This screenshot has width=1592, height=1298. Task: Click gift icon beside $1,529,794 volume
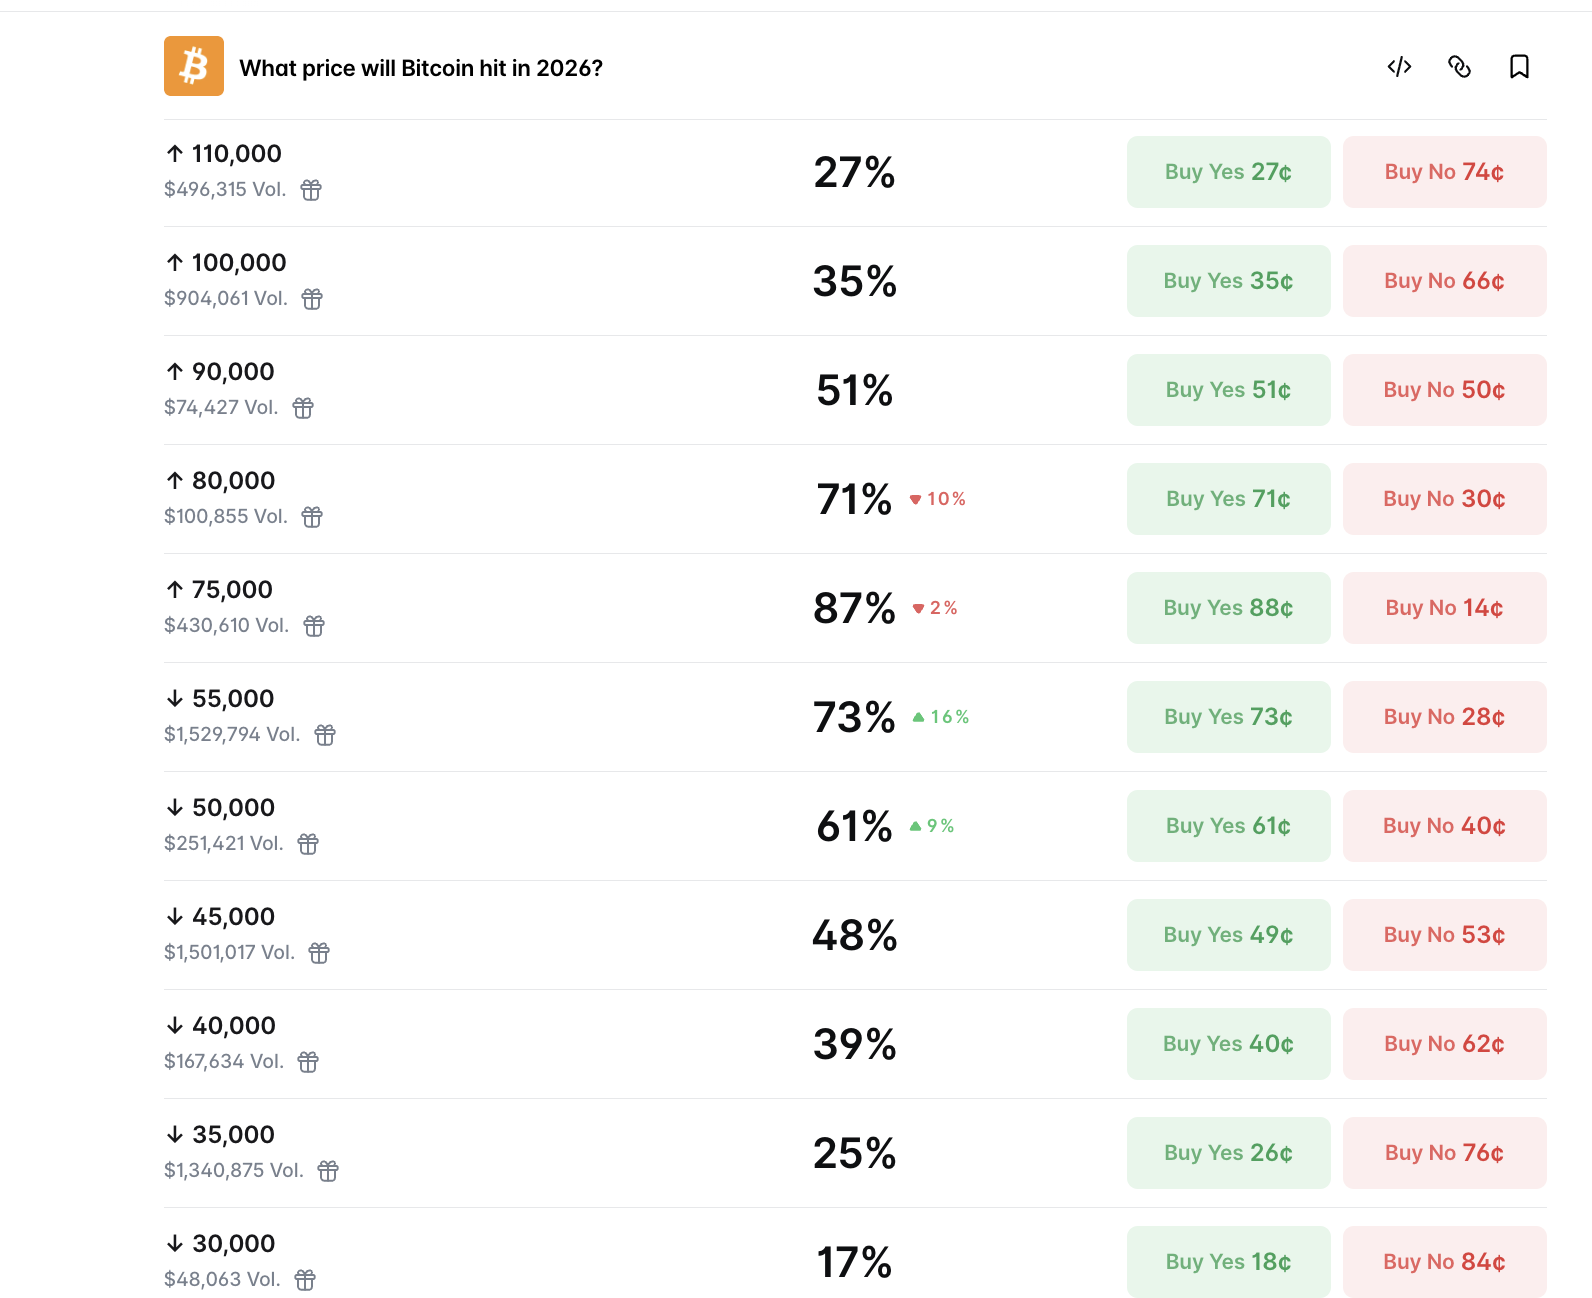pyautogui.click(x=325, y=735)
